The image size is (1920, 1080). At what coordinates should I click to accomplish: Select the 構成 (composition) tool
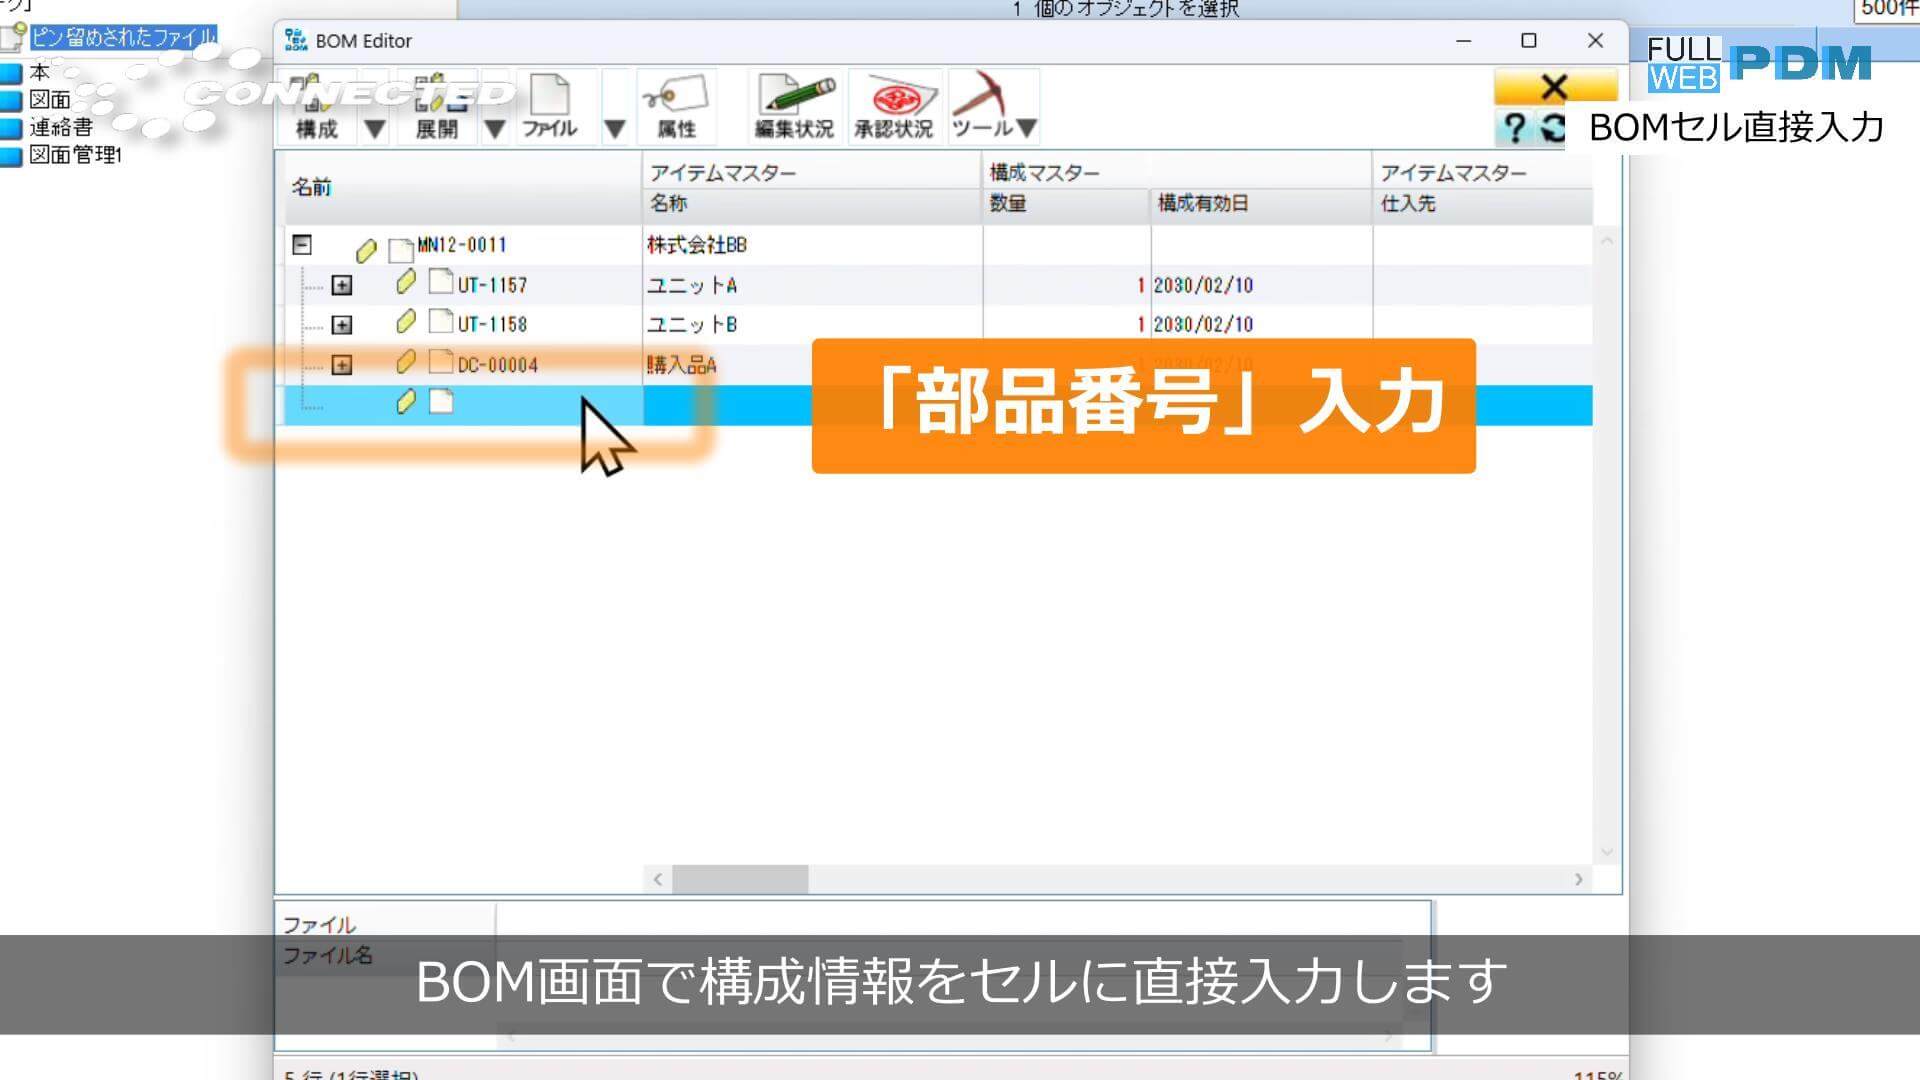314,105
